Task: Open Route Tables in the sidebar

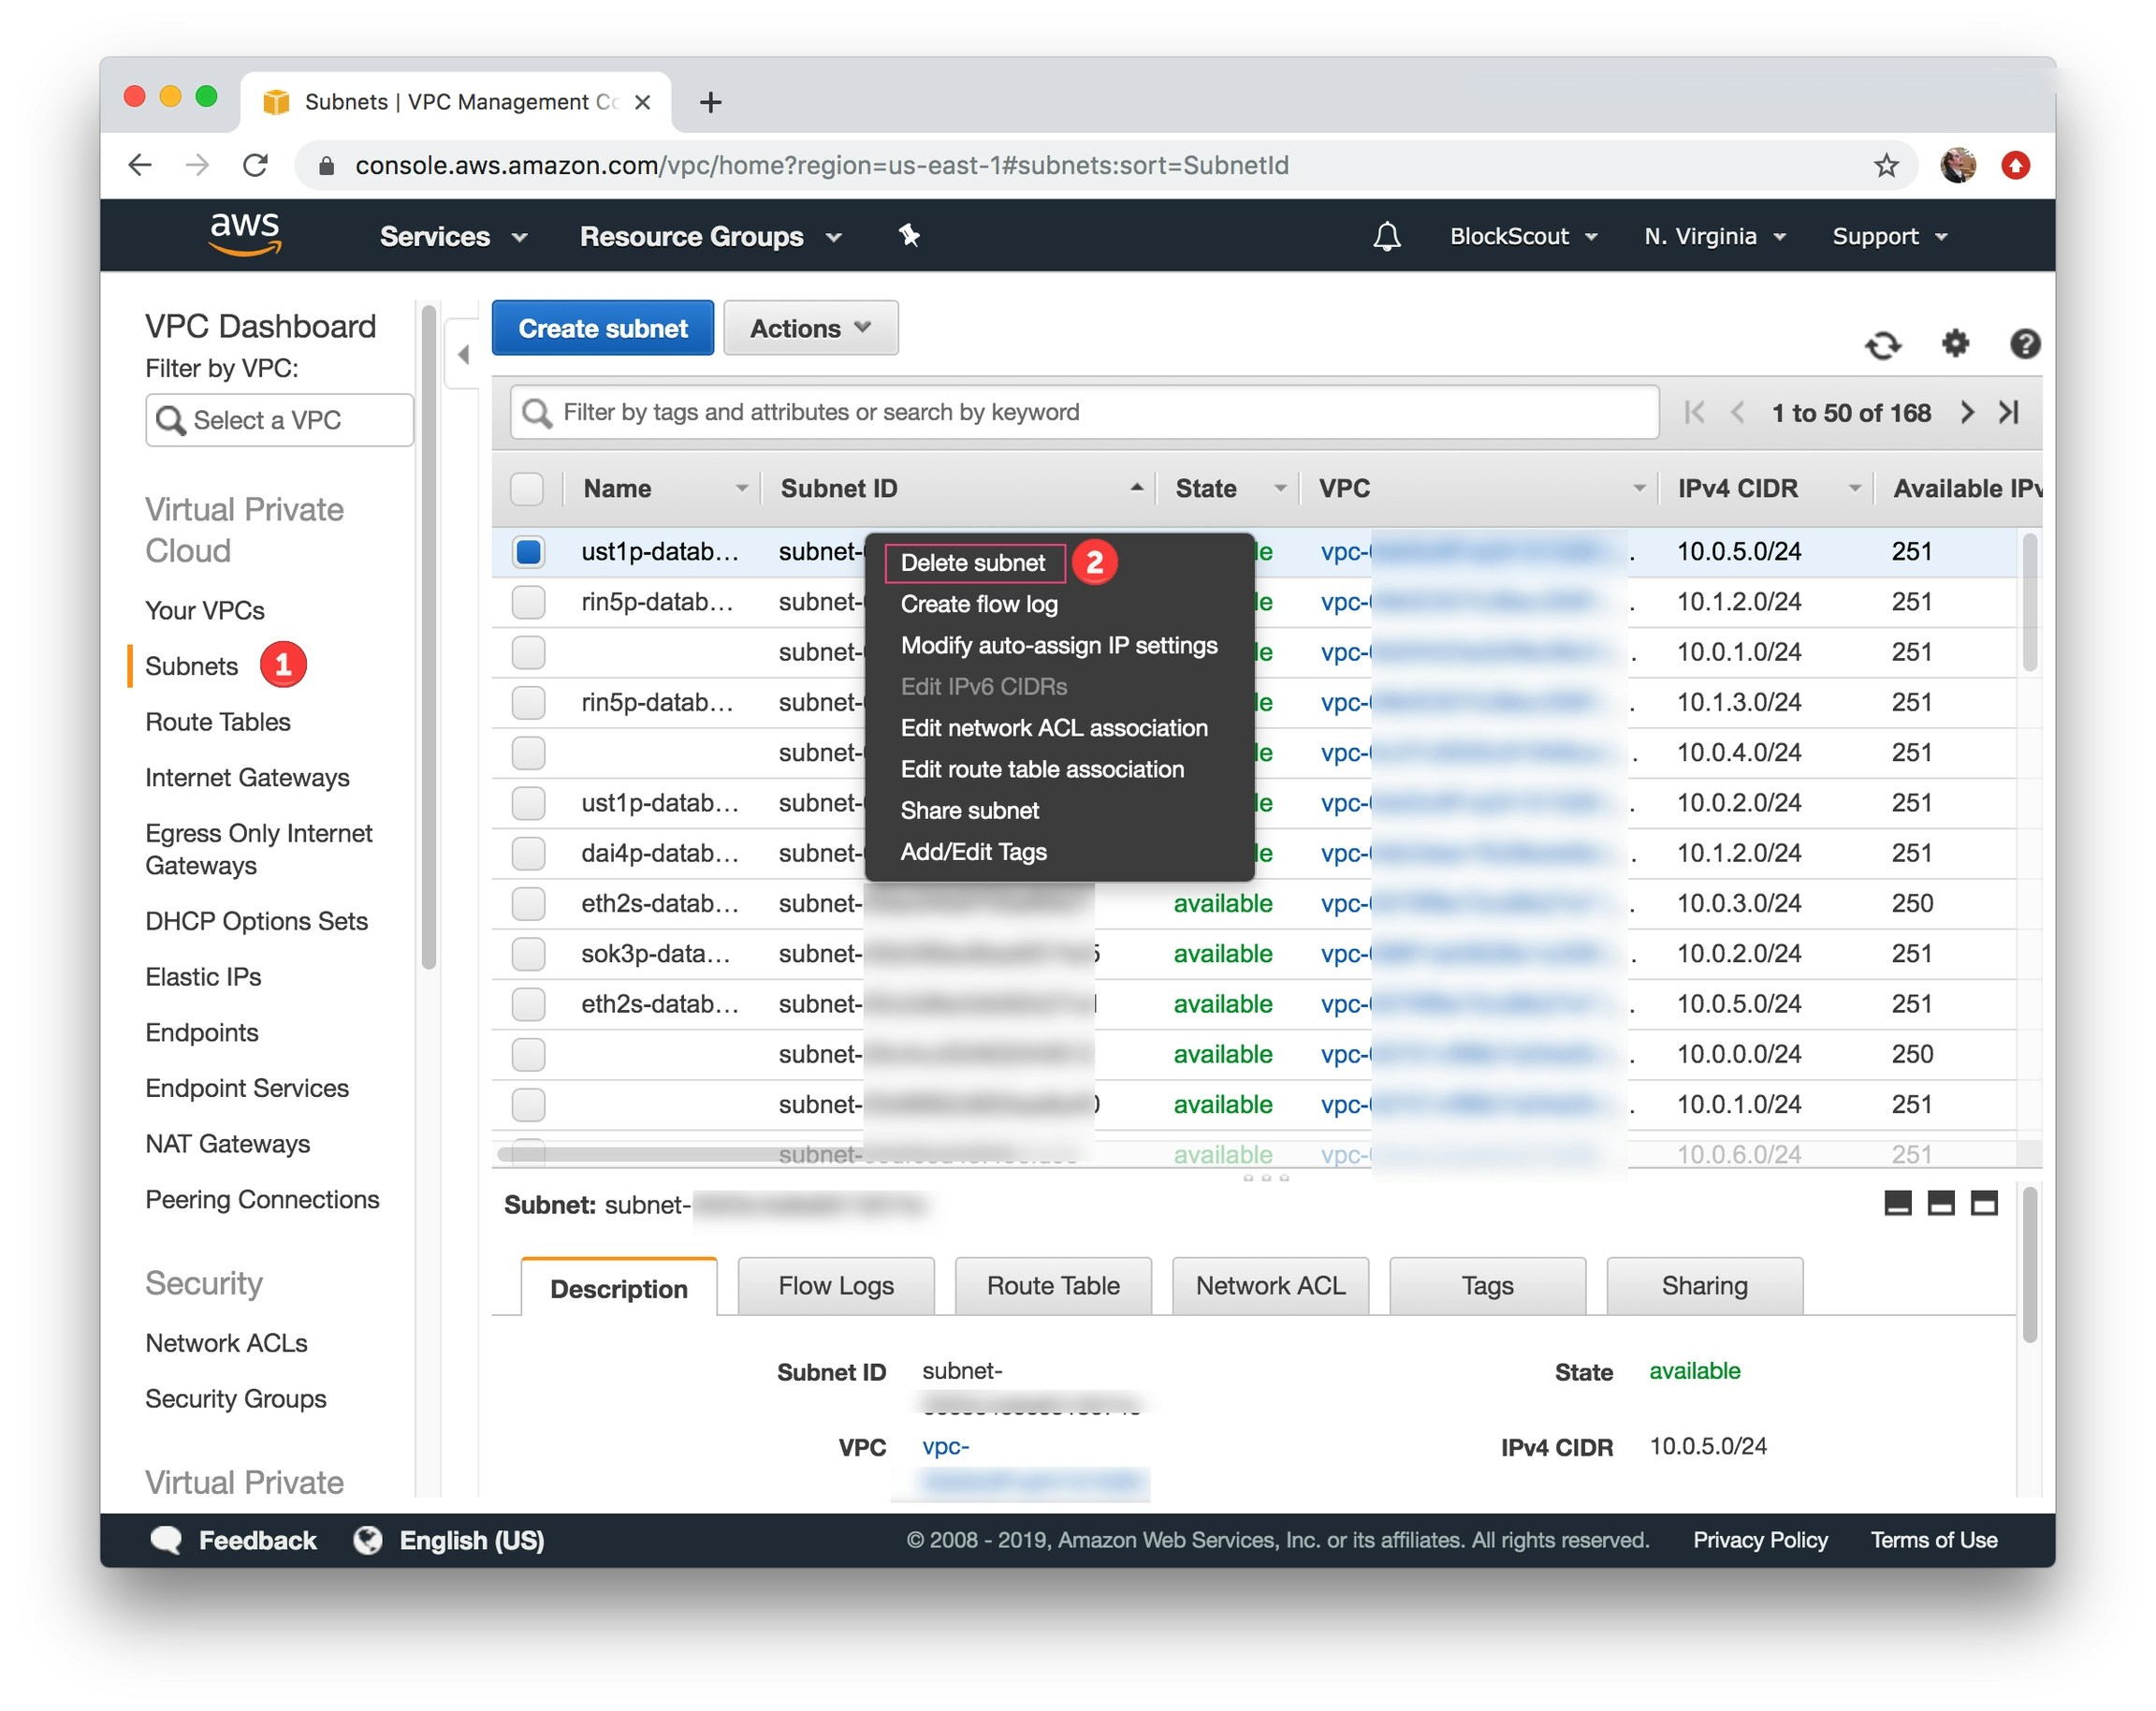Action: pos(217,722)
